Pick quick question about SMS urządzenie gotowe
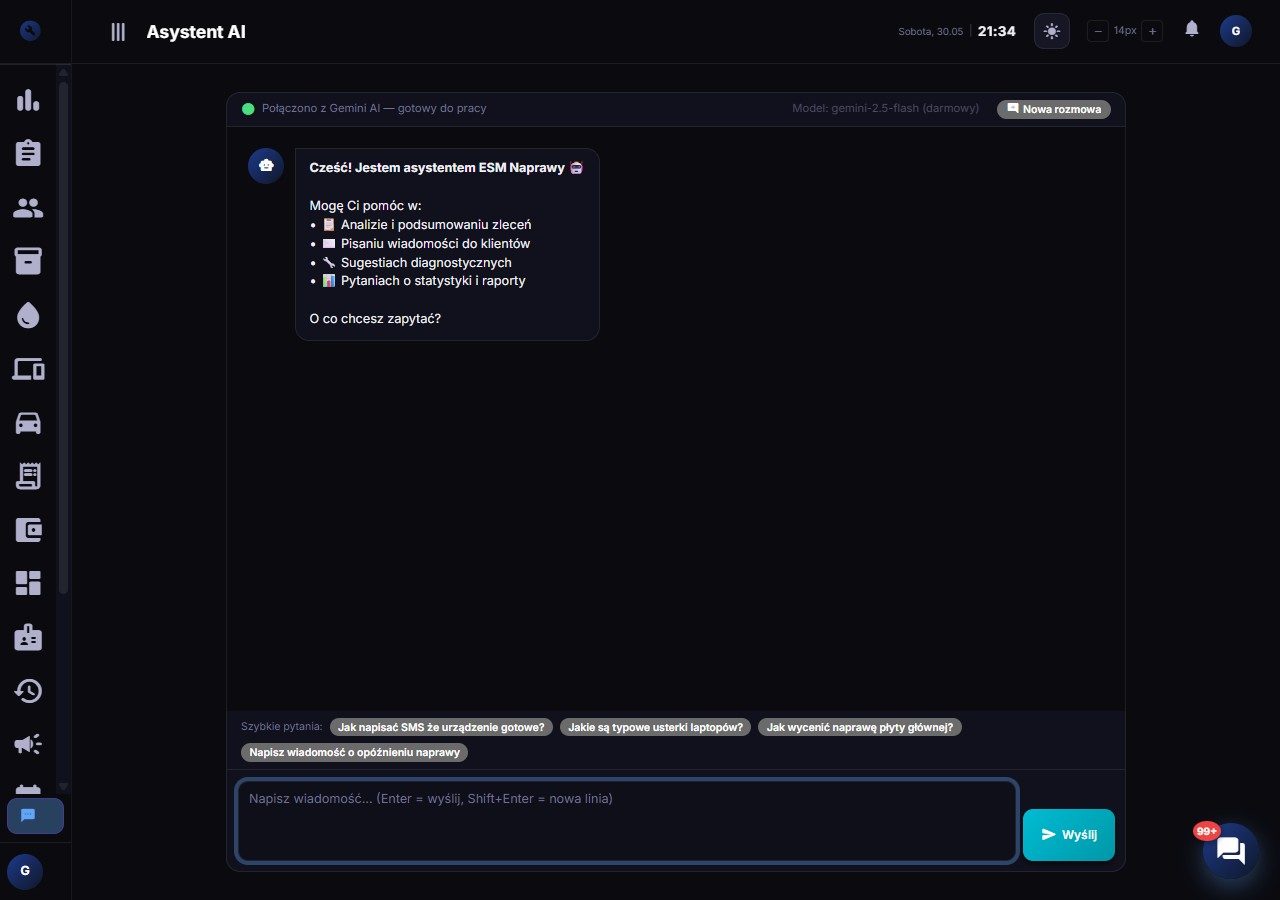 [x=441, y=727]
